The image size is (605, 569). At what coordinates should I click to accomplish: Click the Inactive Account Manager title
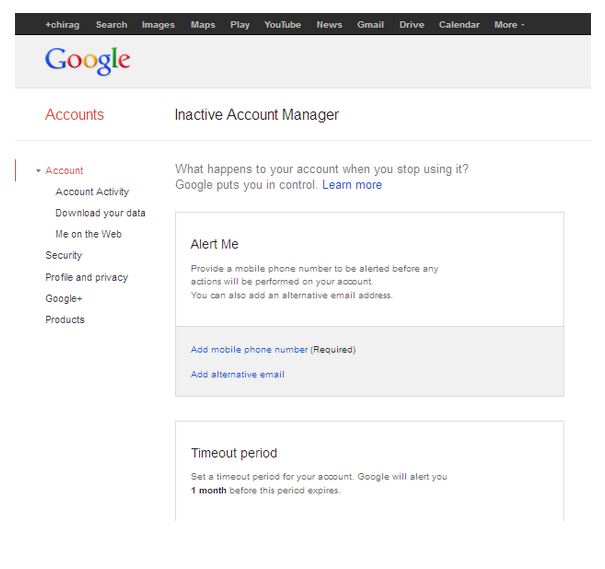pos(257,115)
